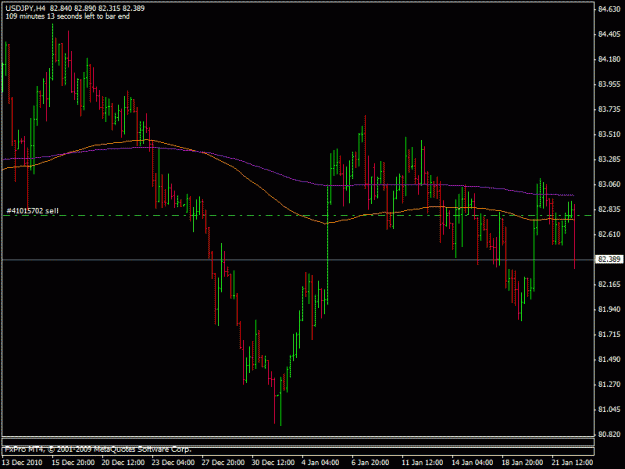This screenshot has width=625, height=469.
Task: Select the 27 Dec 20:00 time label
Action: tap(223, 462)
